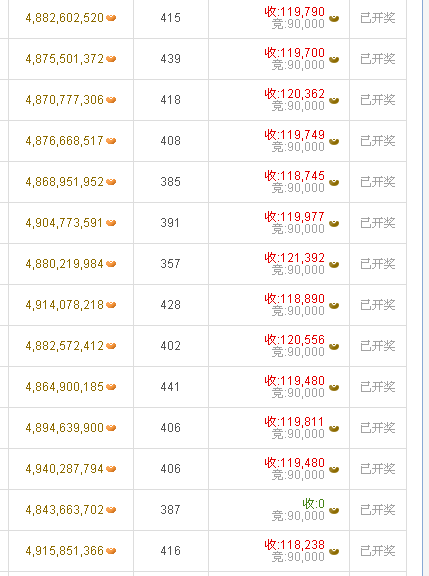Click the gold ingot icon next to 收:120,362
Screen dimensions: 429x576
pyautogui.click(x=334, y=100)
